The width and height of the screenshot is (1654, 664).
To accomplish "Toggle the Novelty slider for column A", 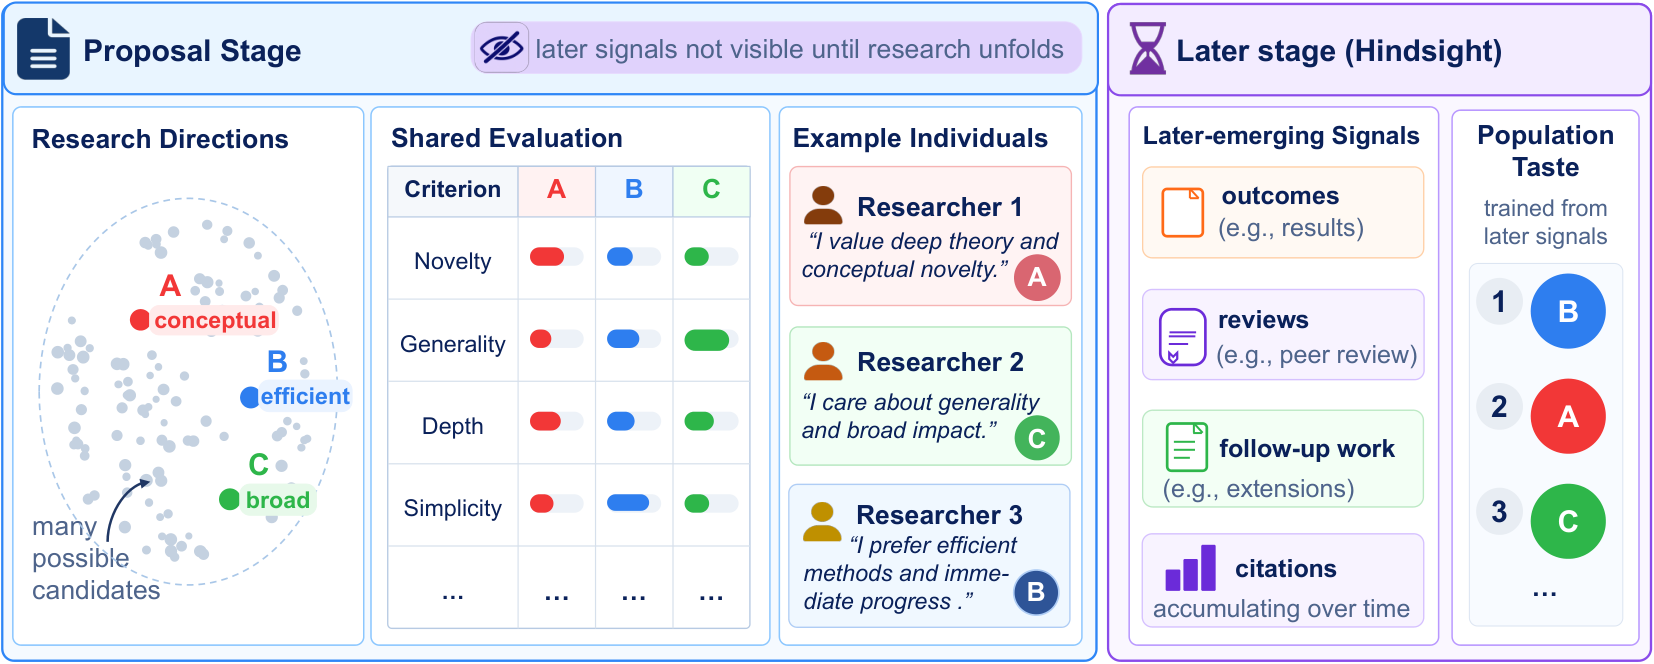I will pos(556,257).
